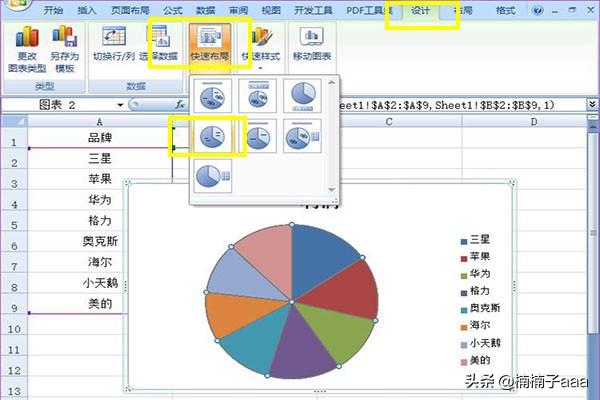Switch to the 数据 (Data) tab
600x400 pixels.
pos(205,10)
